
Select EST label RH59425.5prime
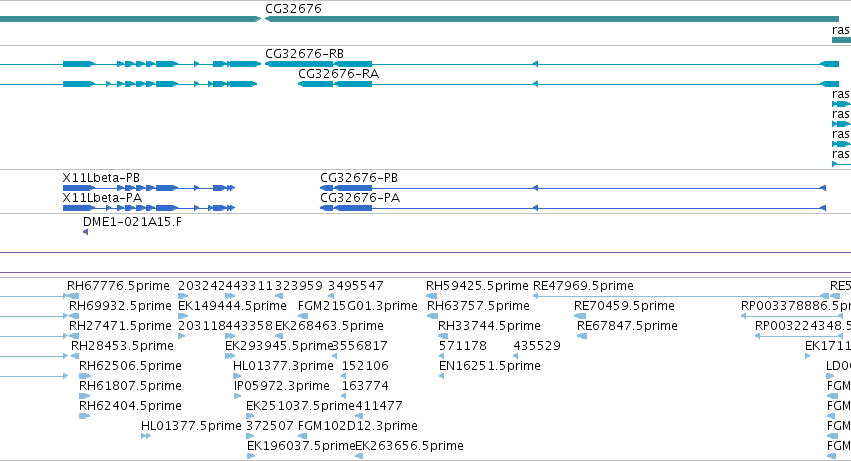(477, 286)
